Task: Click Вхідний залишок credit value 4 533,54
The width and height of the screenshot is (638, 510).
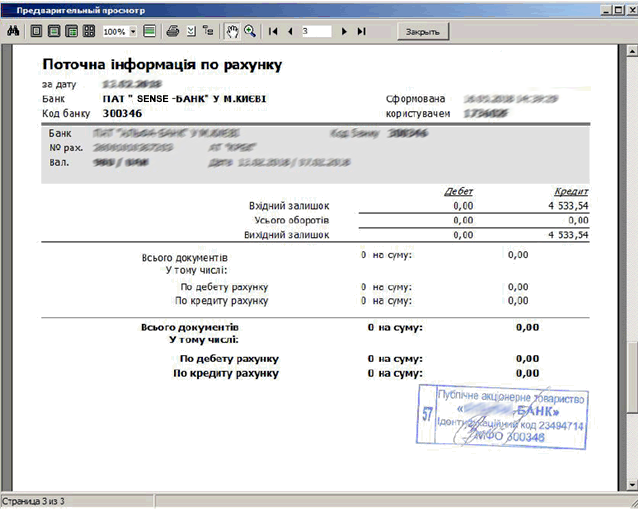Action: coord(568,206)
